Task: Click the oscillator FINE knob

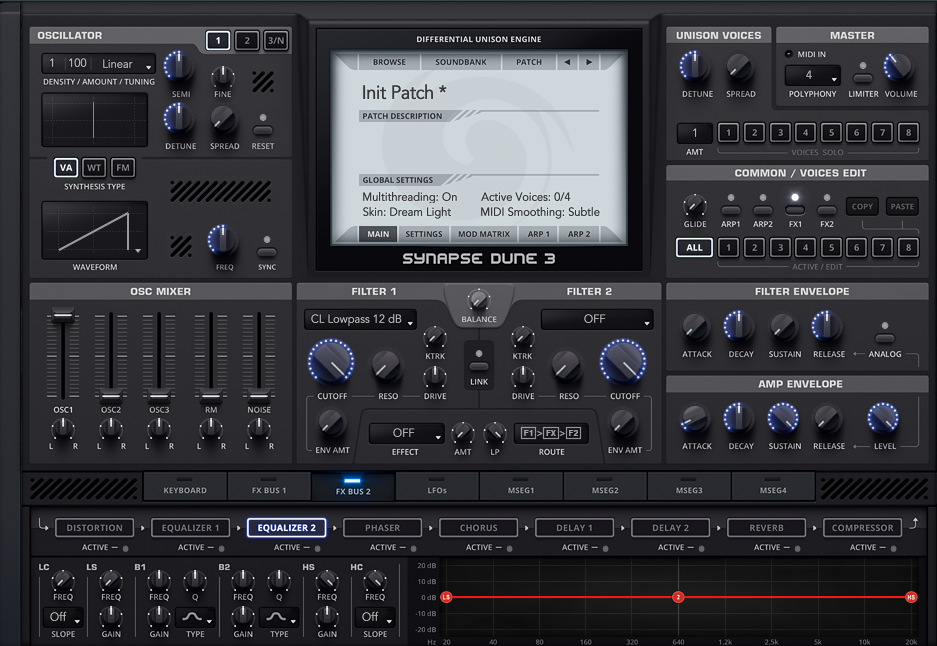Action: pos(223,76)
